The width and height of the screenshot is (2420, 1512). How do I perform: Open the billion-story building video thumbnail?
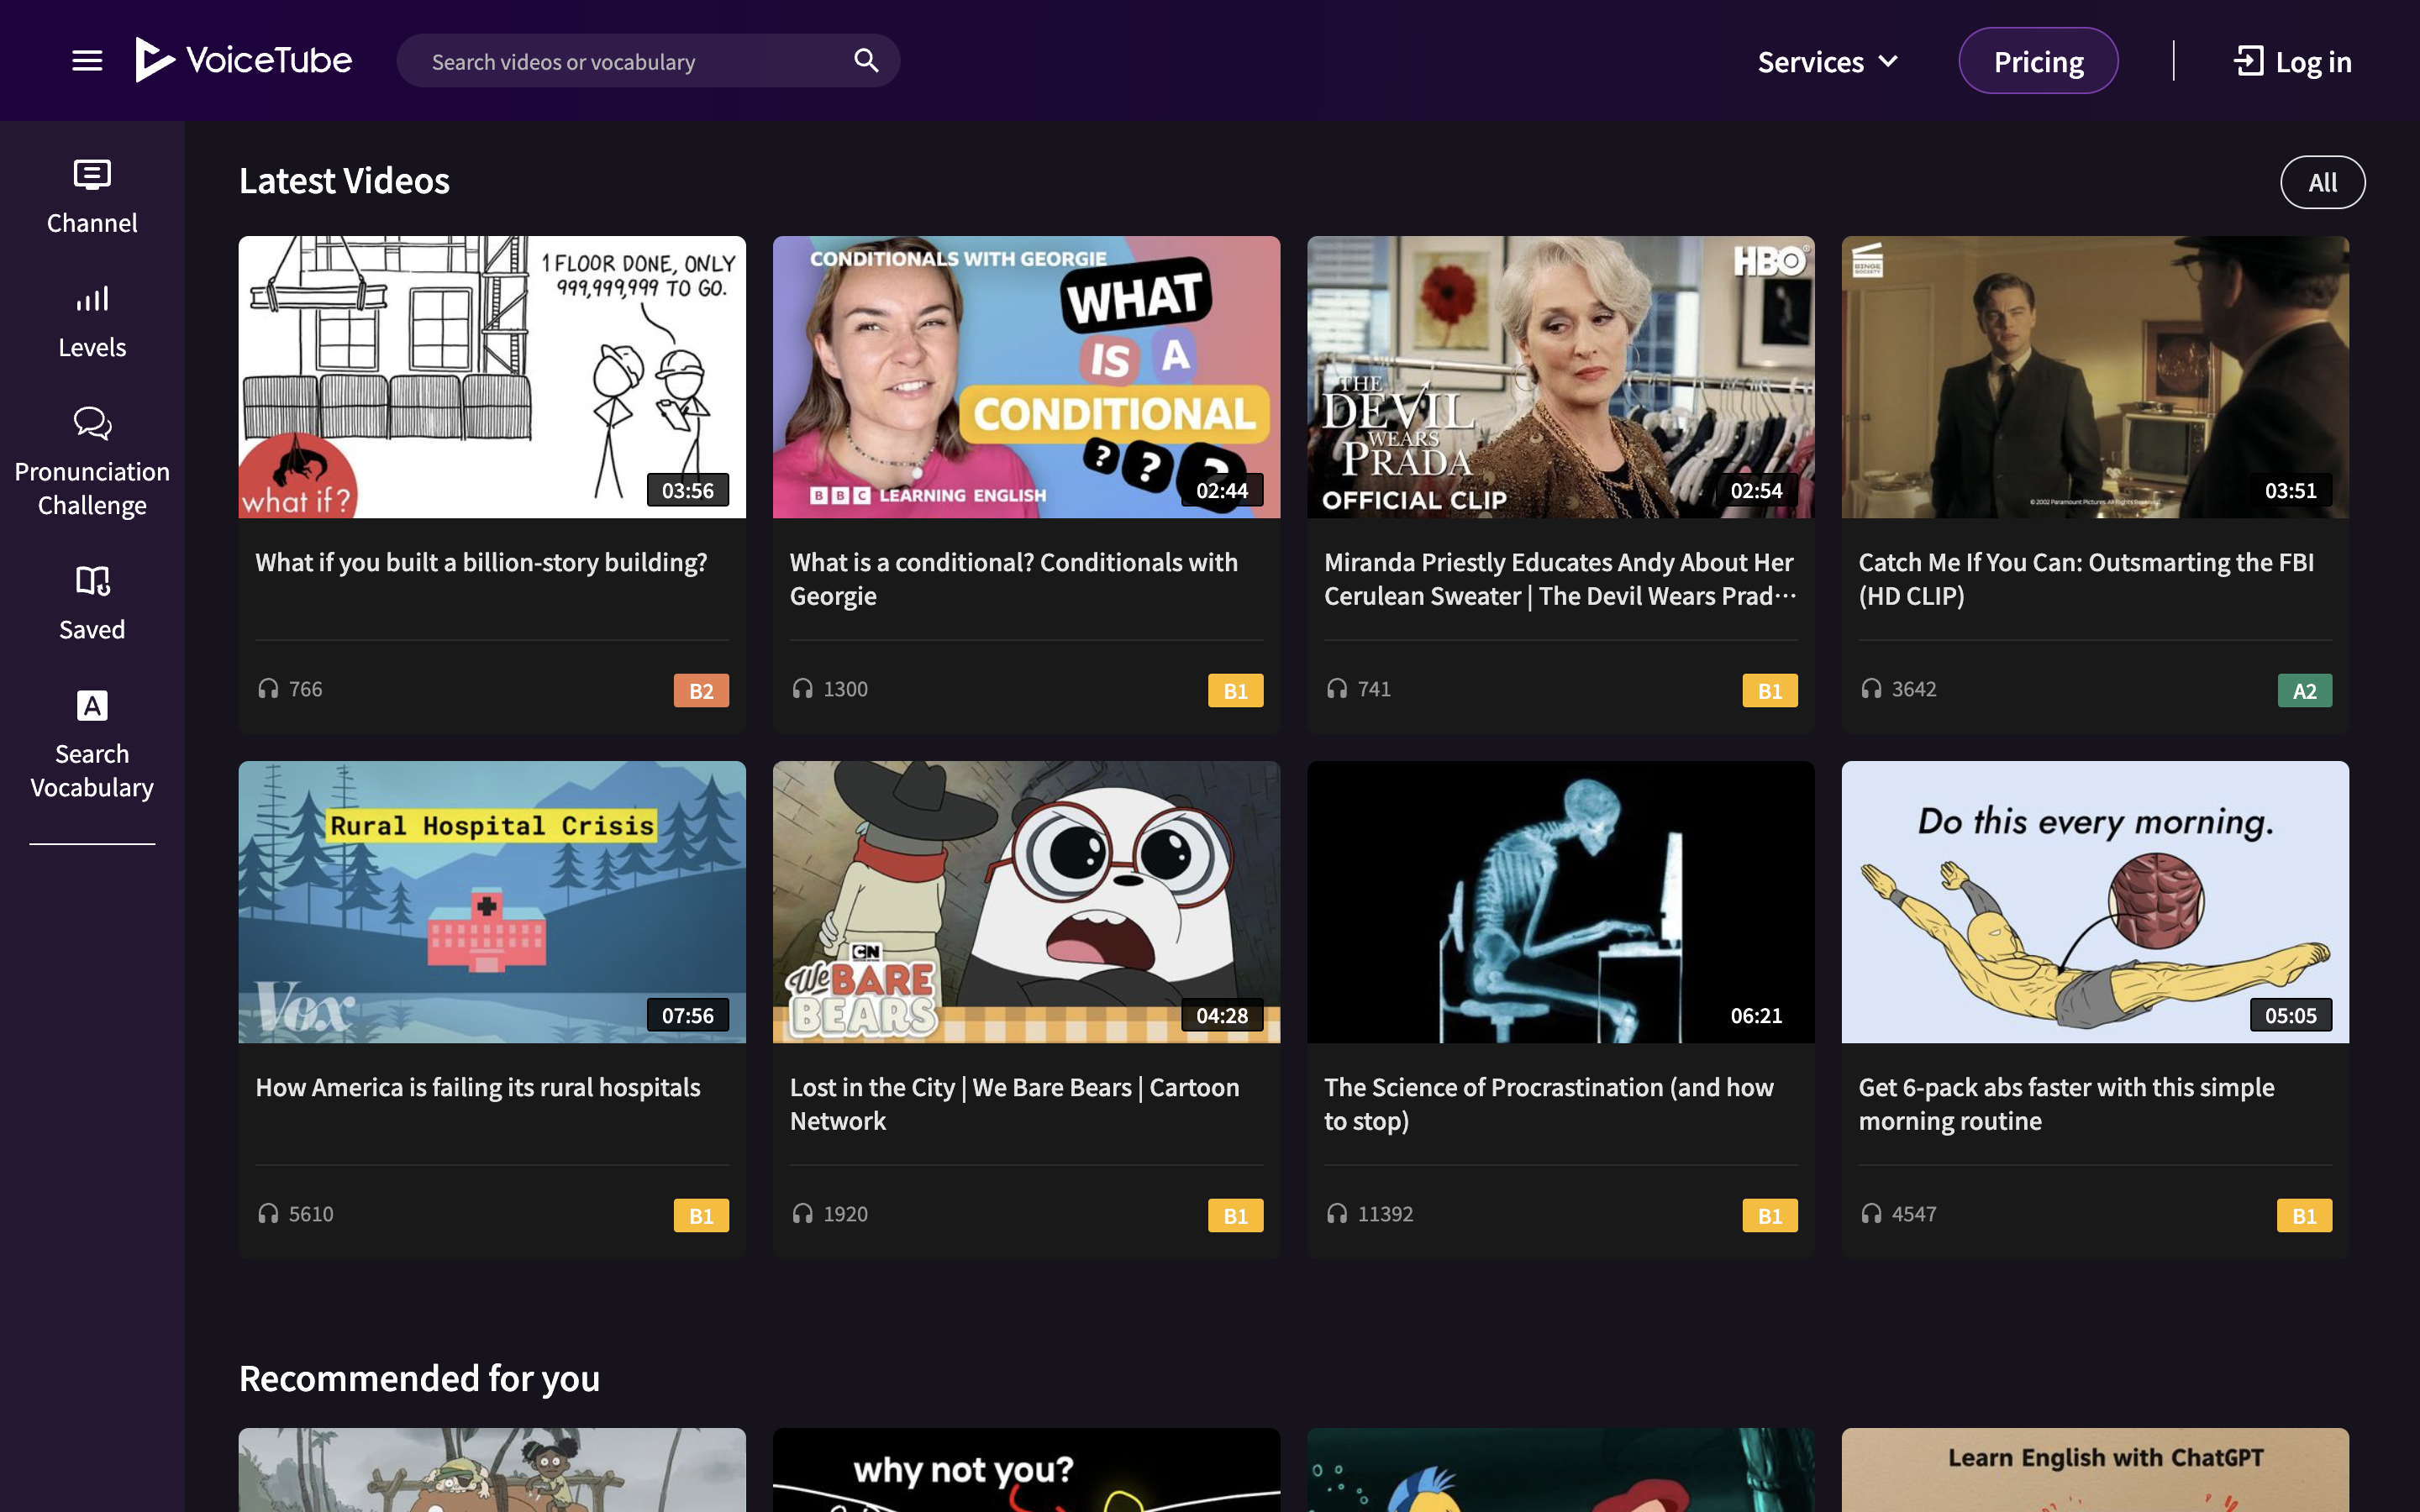coord(492,377)
